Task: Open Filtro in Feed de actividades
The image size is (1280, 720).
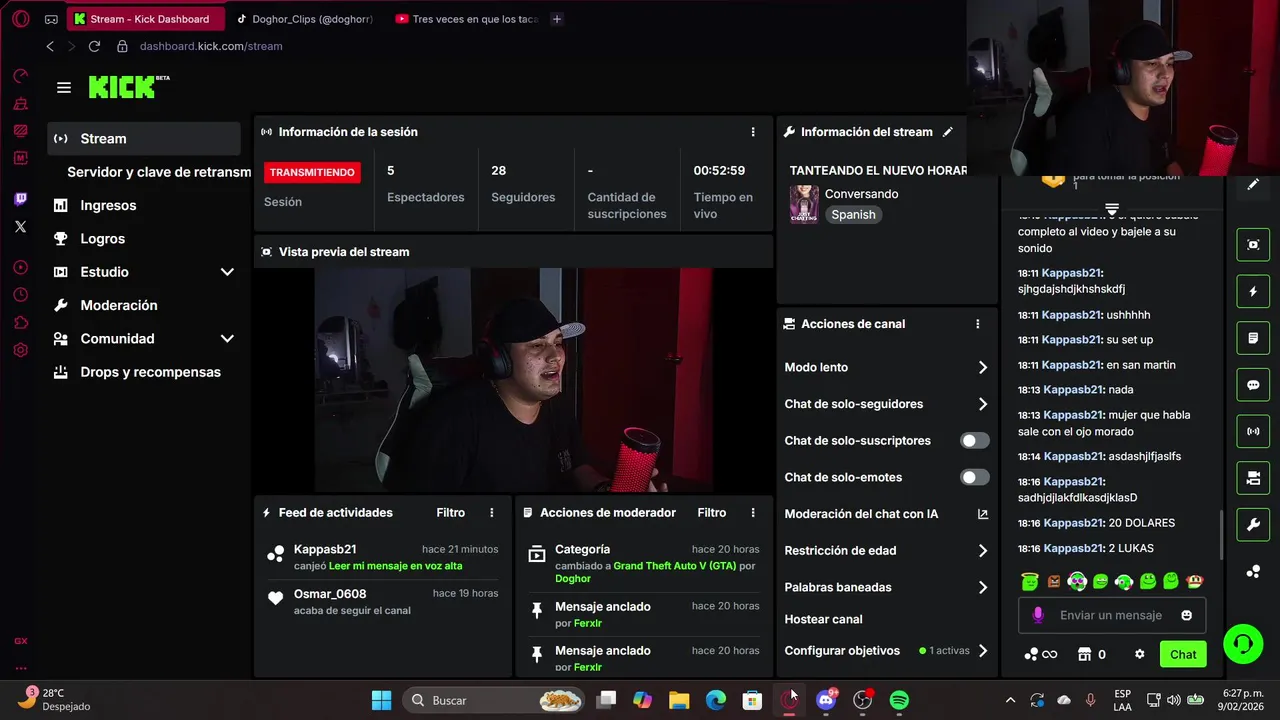Action: point(451,513)
